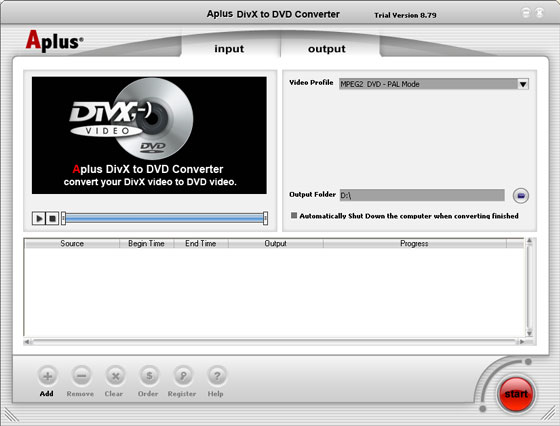The image size is (560, 426).
Task: Click the Clear list X icon
Action: click(115, 376)
